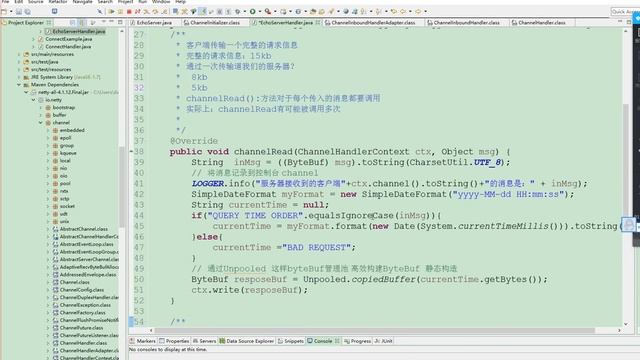Screen dimensions: 640x360
Task: Switch to EchoServer.java editor tab
Action: (154, 23)
